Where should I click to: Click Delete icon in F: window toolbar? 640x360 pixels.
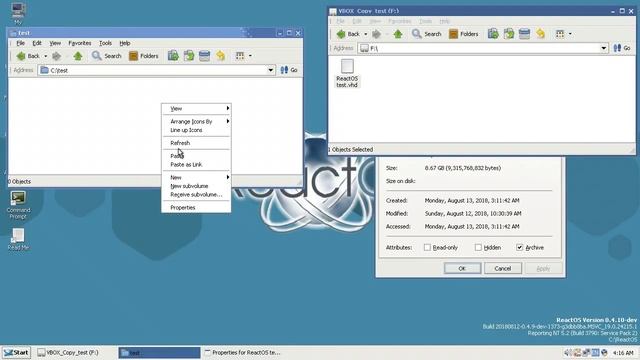click(524, 33)
